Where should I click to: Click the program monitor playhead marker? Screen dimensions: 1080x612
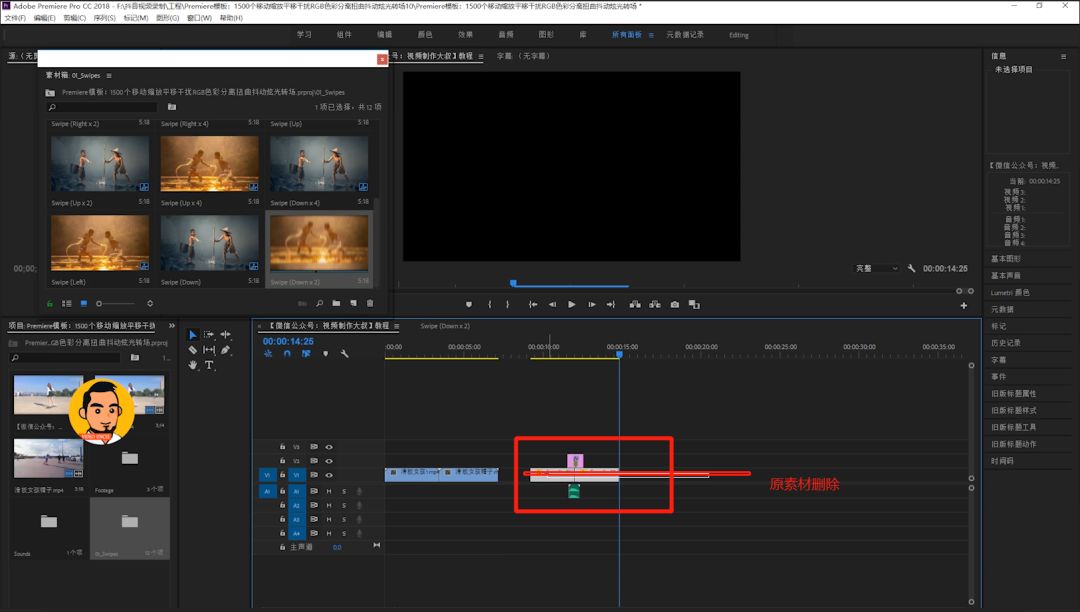[x=513, y=283]
